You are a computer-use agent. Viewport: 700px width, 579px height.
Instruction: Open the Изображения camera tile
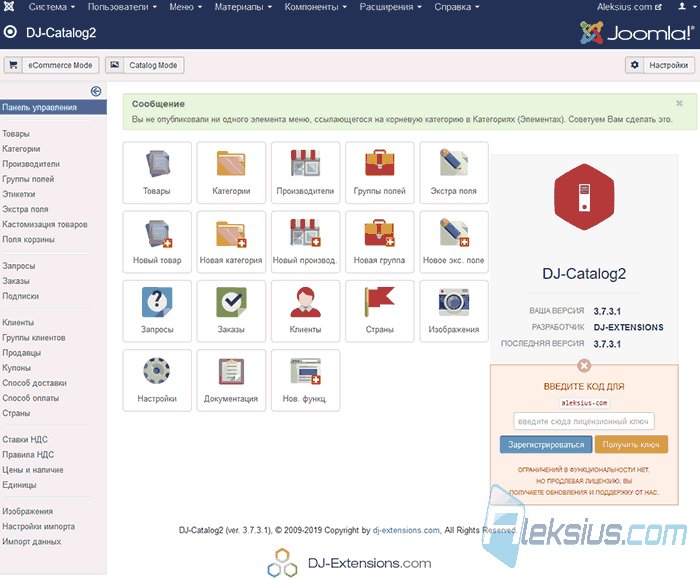[x=454, y=311]
